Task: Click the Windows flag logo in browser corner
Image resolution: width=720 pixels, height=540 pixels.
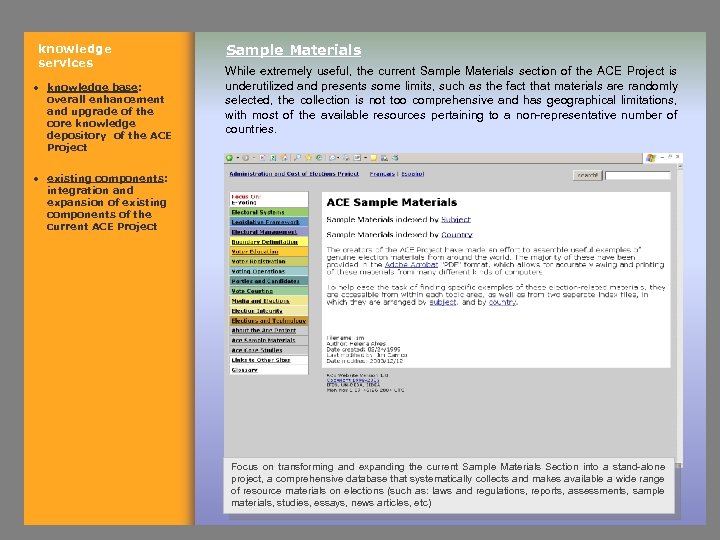Action: click(x=651, y=158)
